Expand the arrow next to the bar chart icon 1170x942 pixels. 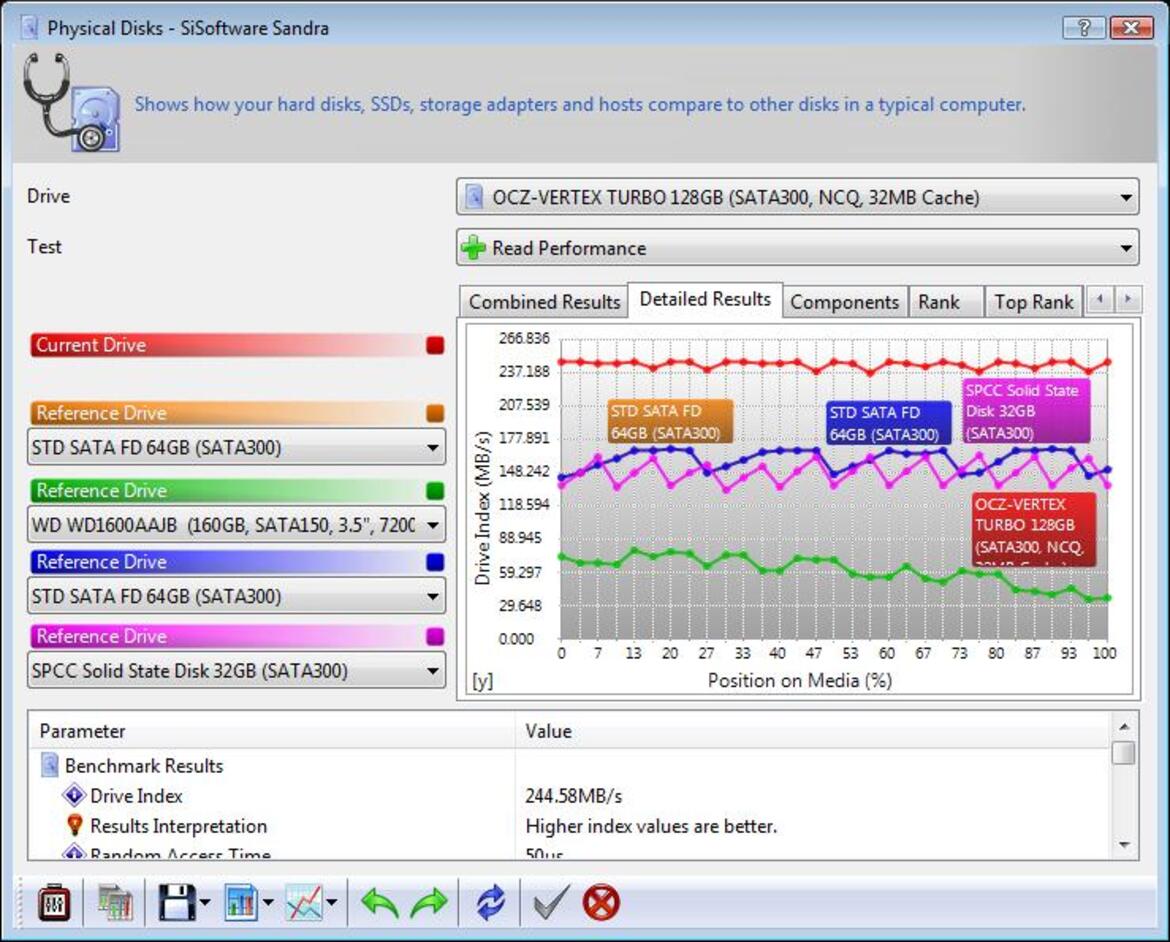click(268, 903)
